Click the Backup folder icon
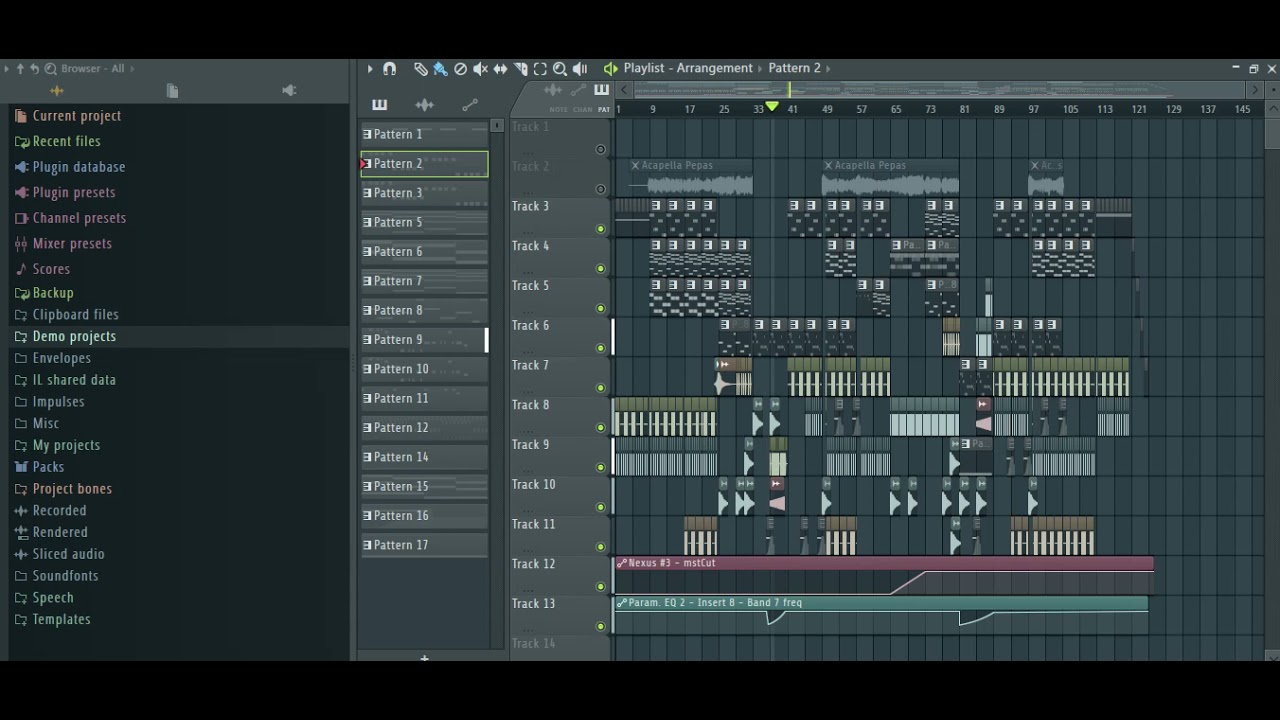 21,293
